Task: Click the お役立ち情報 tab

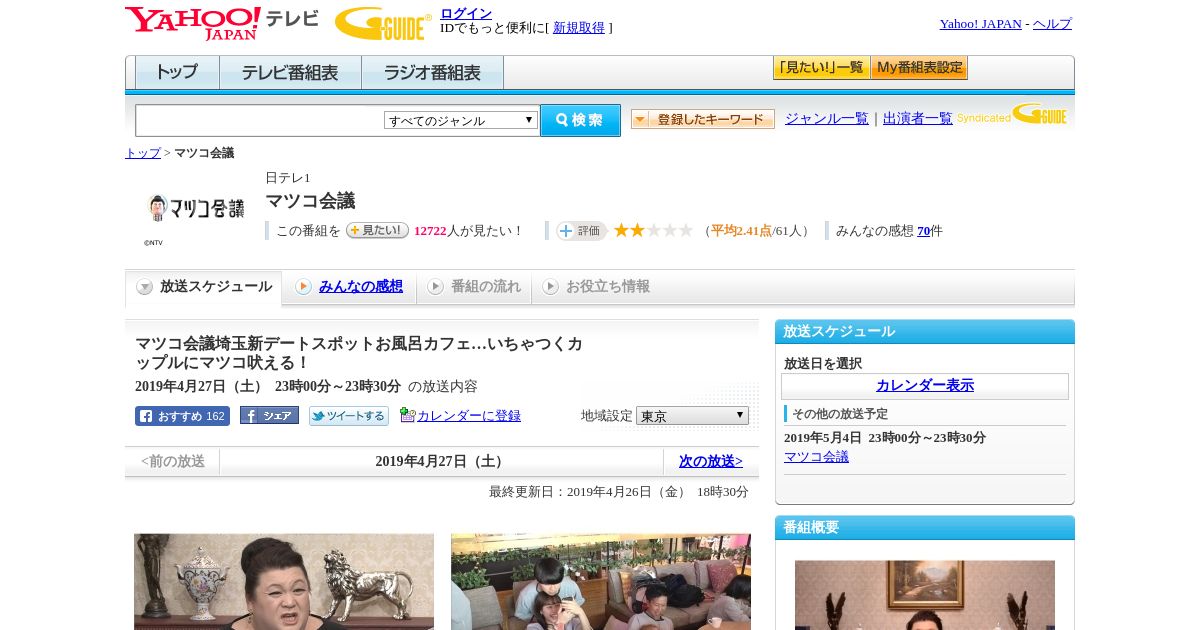Action: [x=597, y=287]
